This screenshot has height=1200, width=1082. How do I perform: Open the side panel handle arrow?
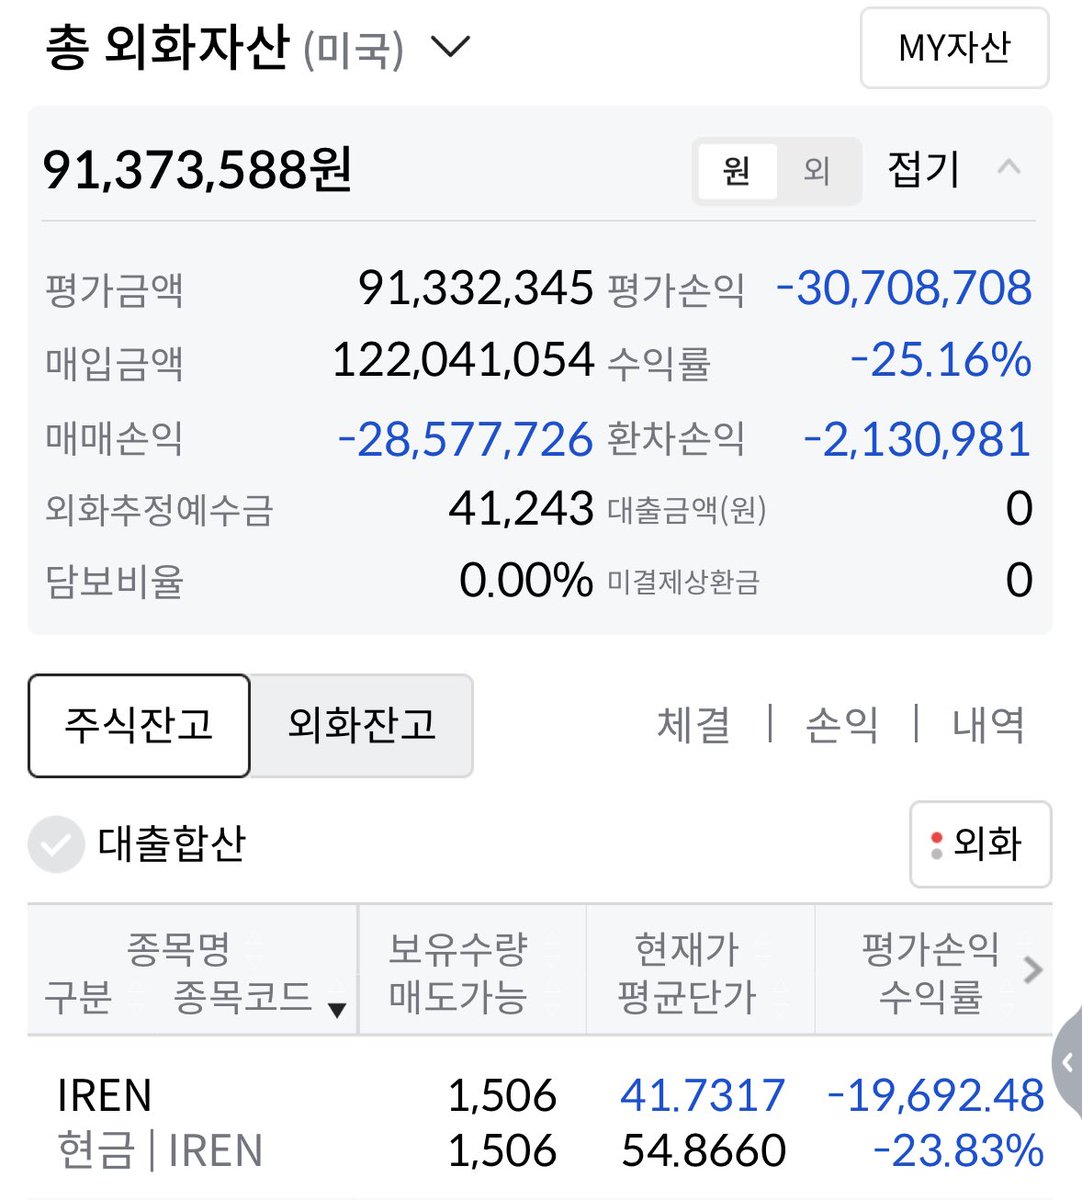click(x=1068, y=1063)
